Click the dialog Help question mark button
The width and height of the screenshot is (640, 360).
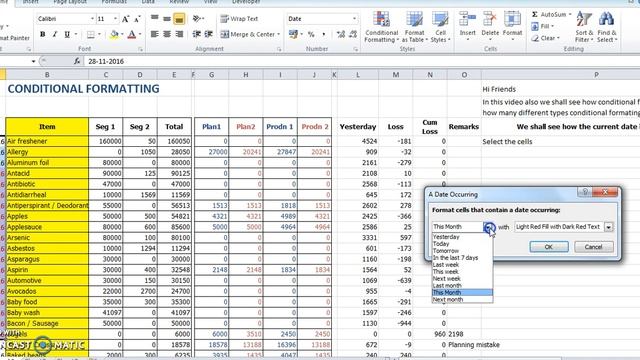pyautogui.click(x=584, y=191)
